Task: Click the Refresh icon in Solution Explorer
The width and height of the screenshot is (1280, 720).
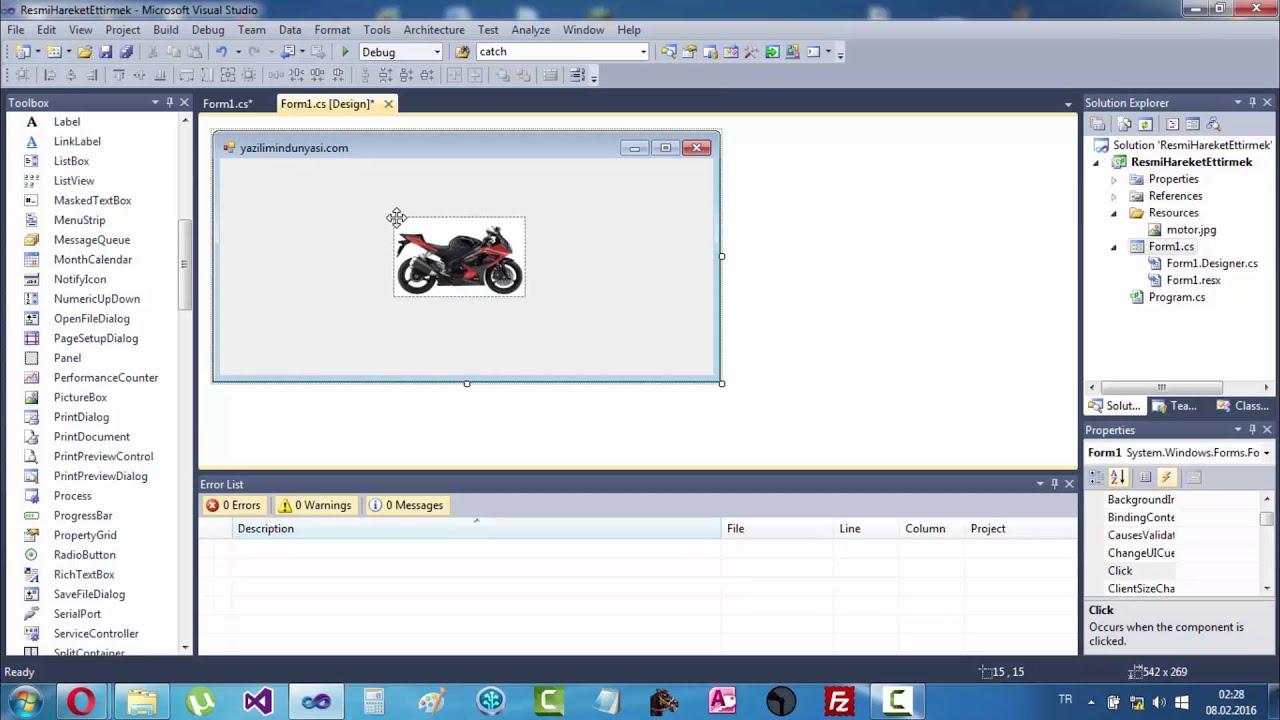Action: pos(1145,124)
